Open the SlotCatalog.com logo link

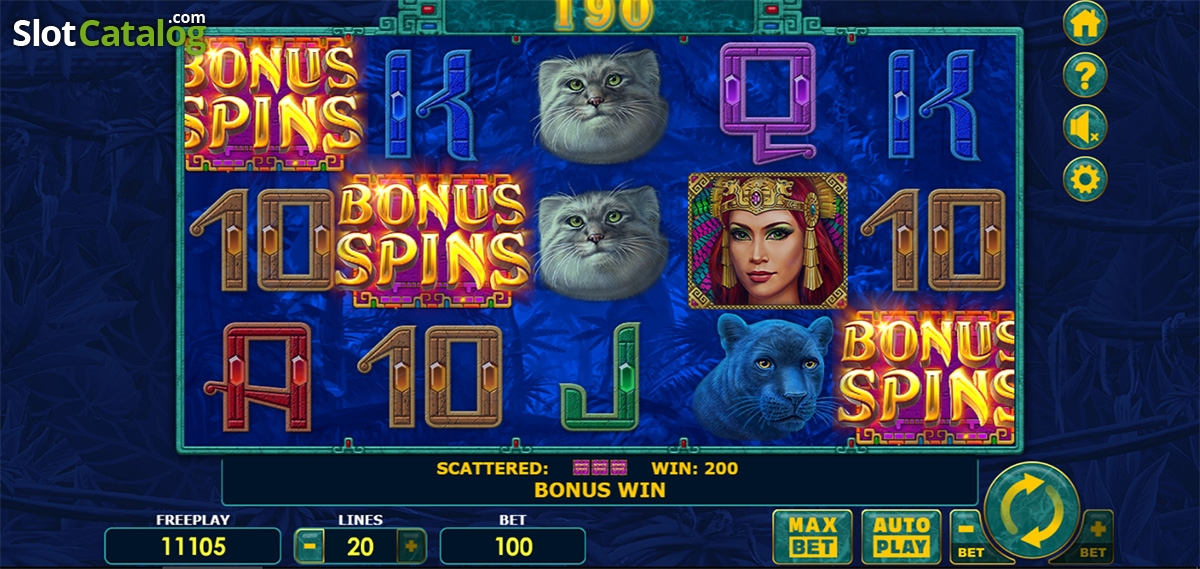(x=110, y=32)
